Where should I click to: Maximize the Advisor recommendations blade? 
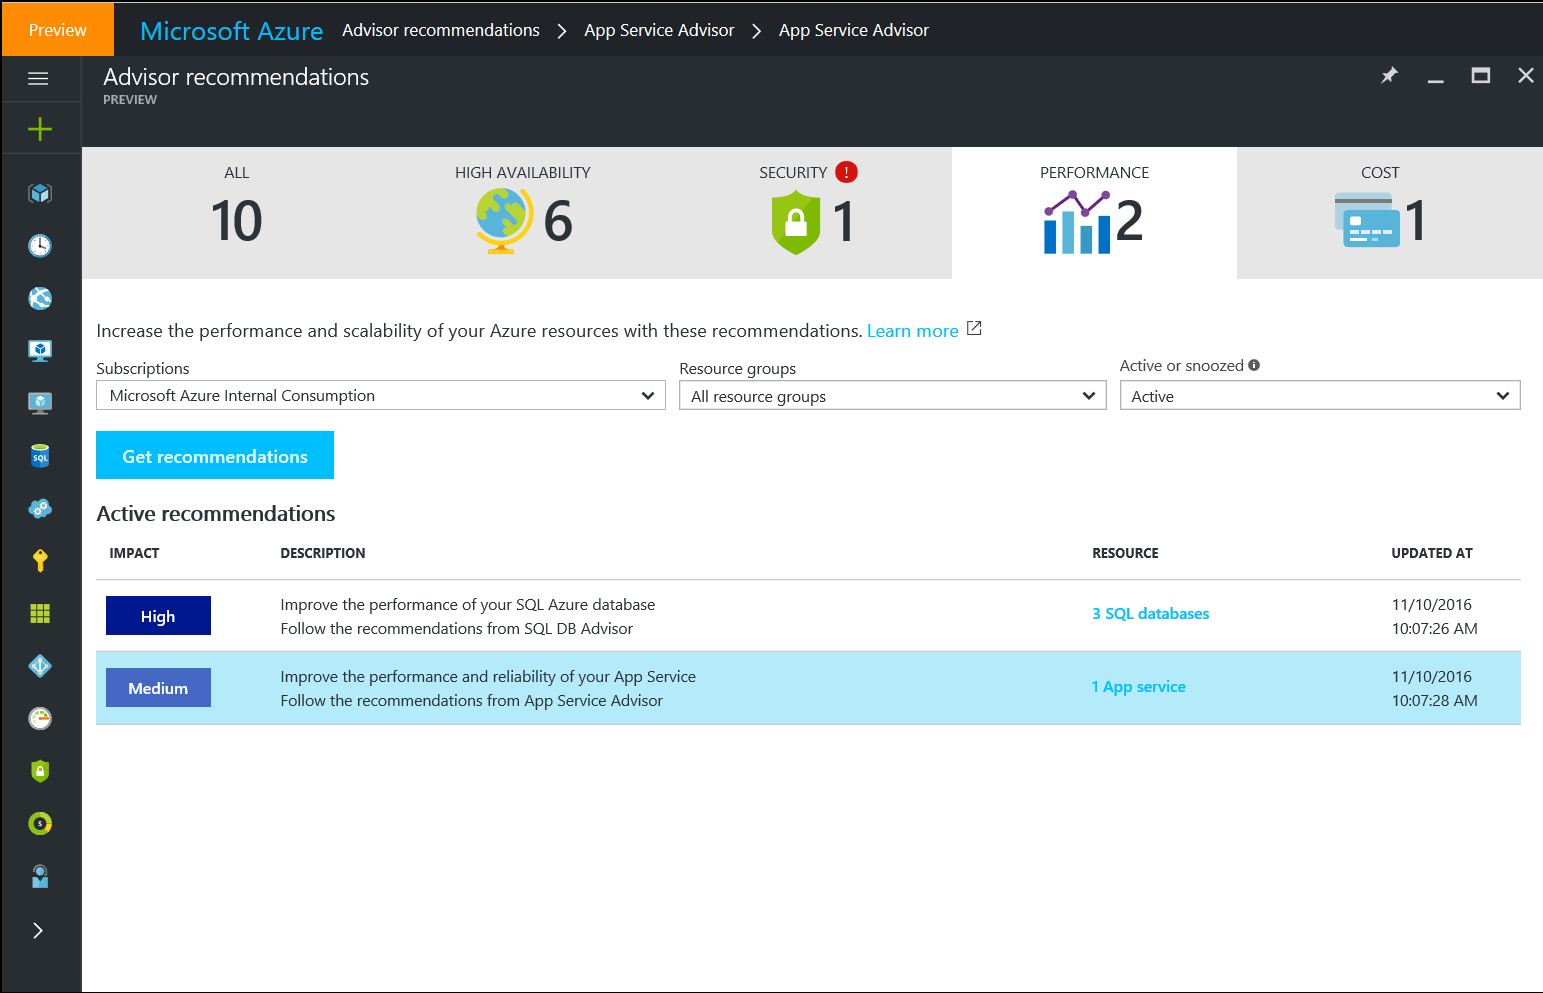[1481, 75]
